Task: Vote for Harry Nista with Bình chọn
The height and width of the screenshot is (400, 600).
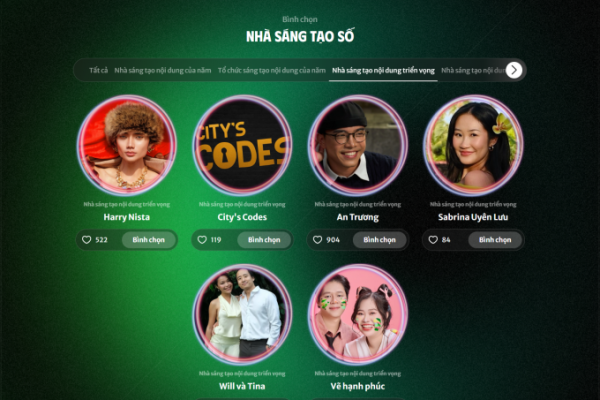Action: [148, 240]
